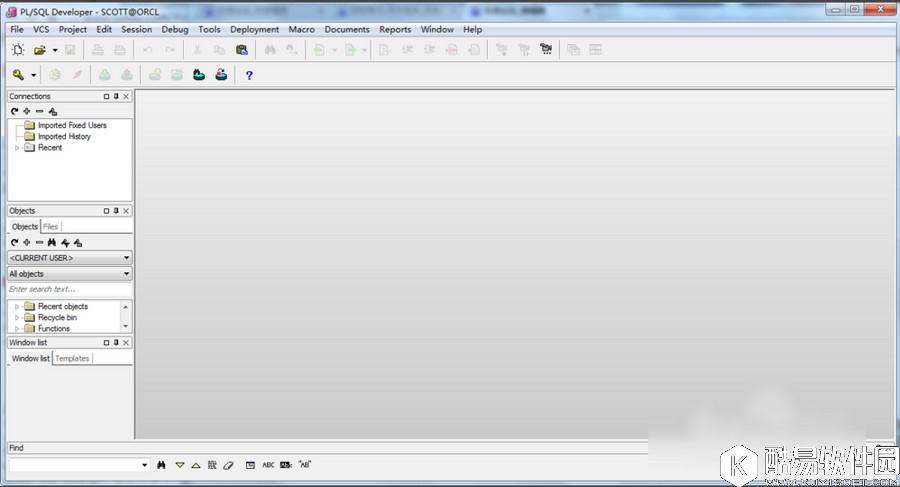900x487 pixels.
Task: Click the New file toolbar icon
Action: [x=18, y=50]
